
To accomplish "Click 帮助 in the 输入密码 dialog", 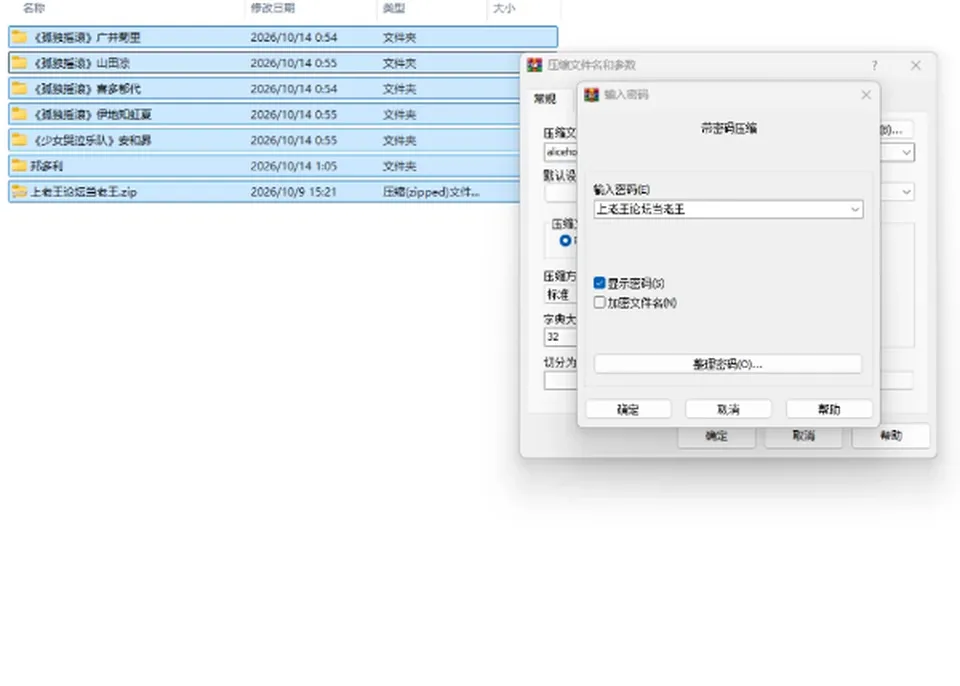I will pos(829,409).
